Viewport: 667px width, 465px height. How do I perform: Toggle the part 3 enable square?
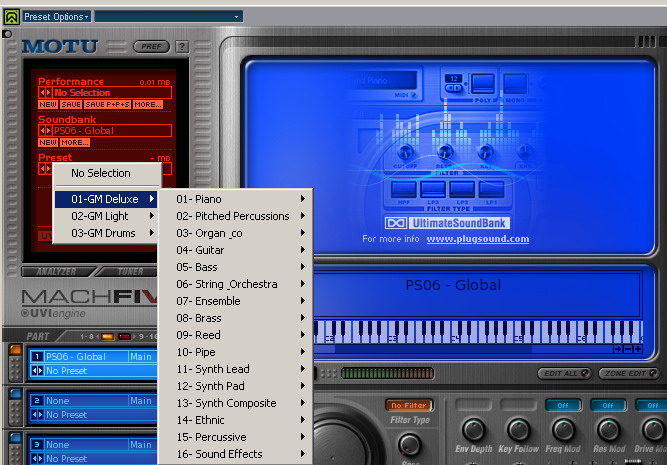click(x=16, y=437)
